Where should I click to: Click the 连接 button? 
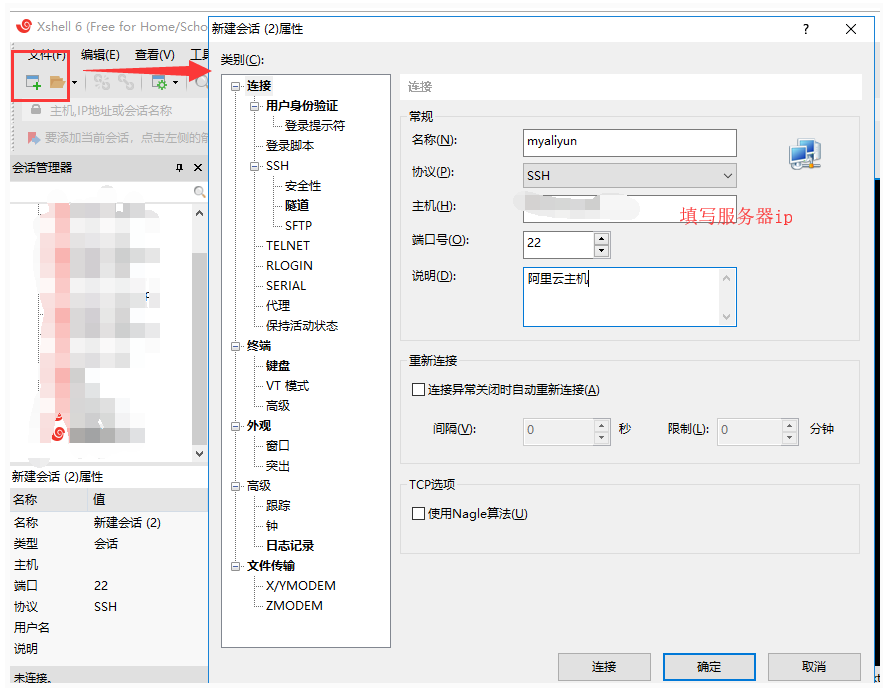(603, 666)
